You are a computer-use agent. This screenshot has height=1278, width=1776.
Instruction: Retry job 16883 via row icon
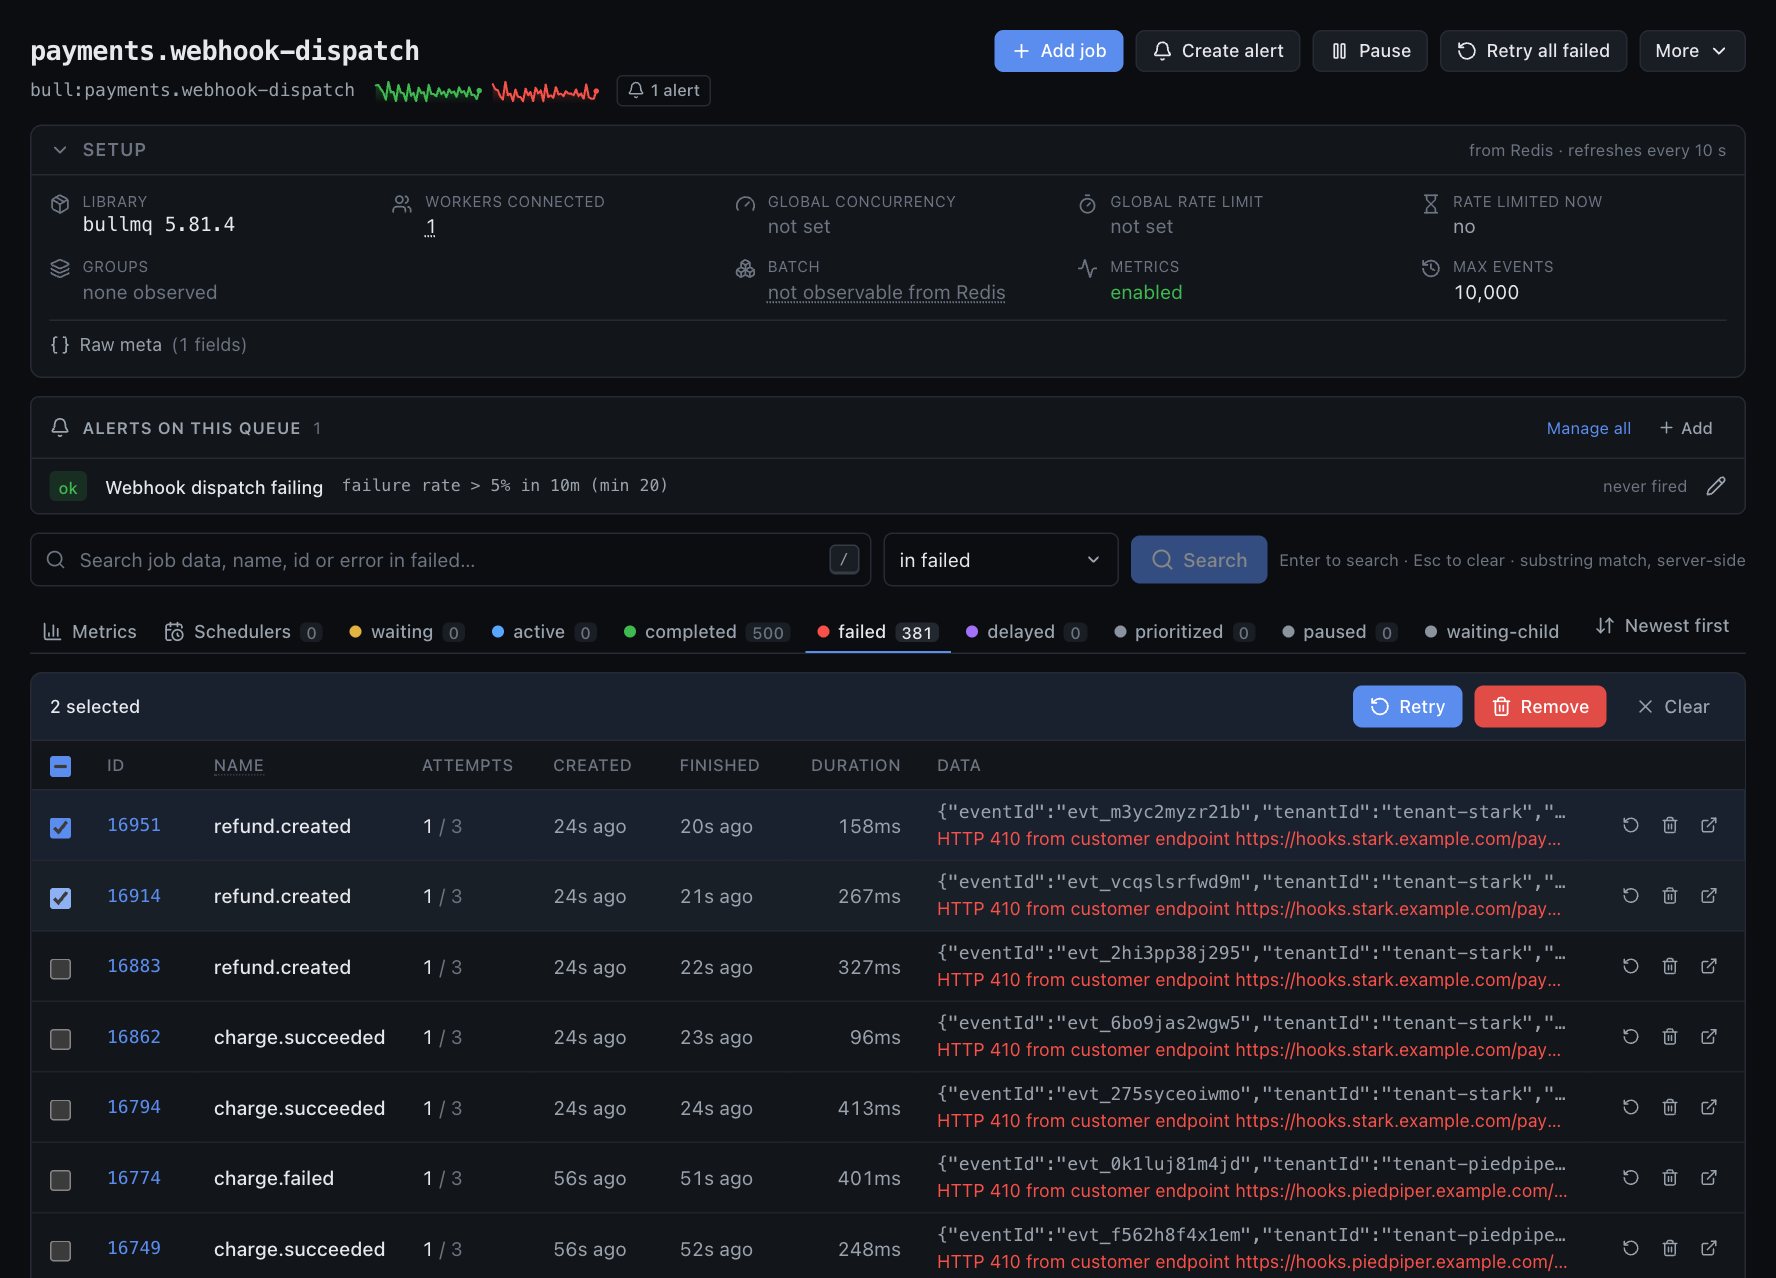(x=1630, y=966)
